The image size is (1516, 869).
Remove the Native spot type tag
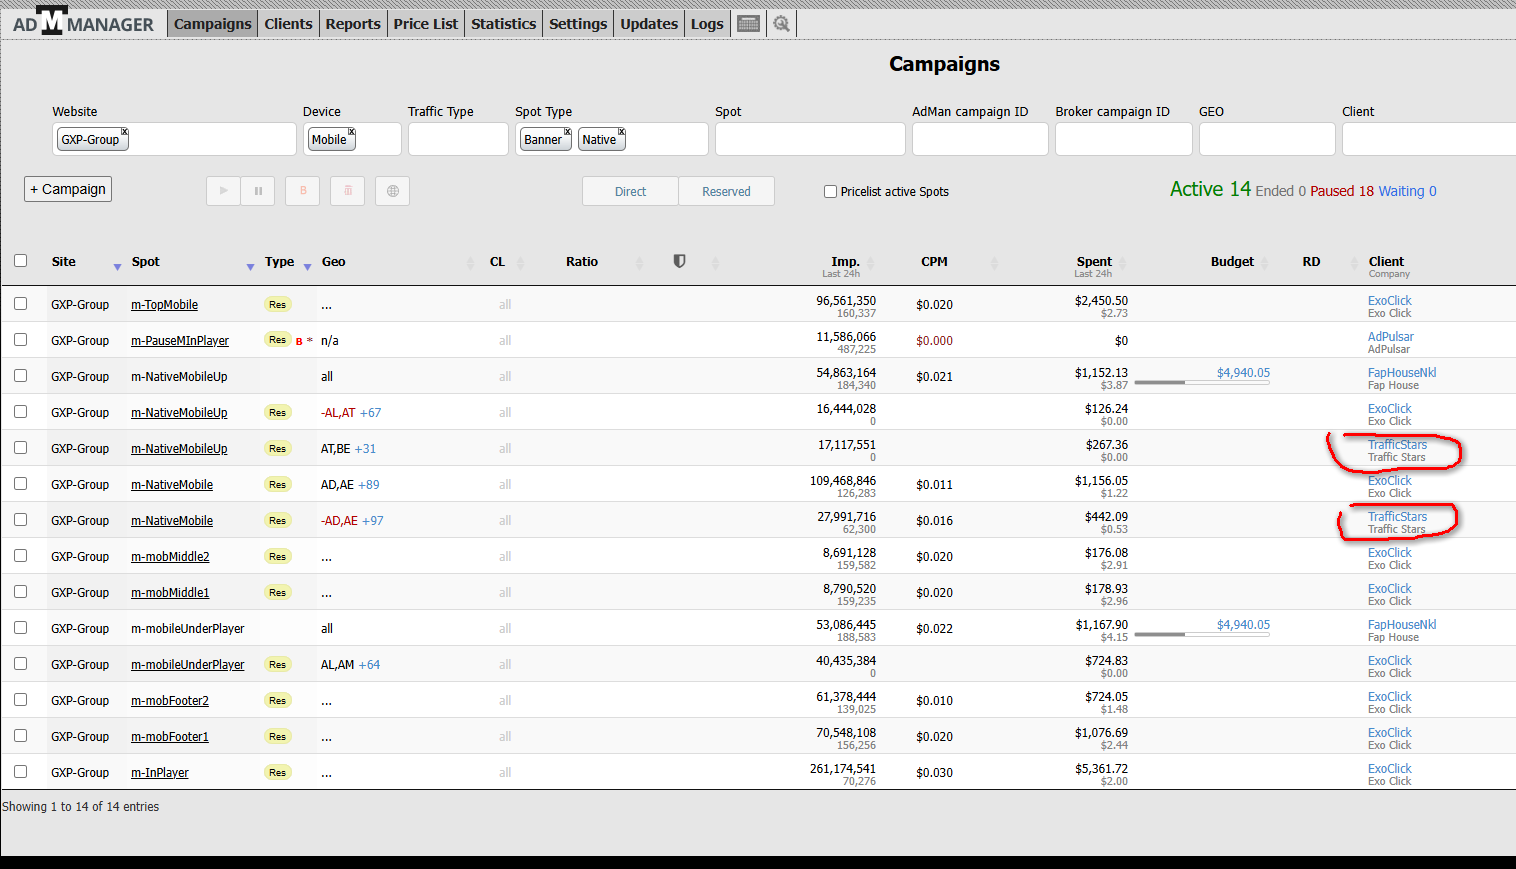[x=622, y=132]
